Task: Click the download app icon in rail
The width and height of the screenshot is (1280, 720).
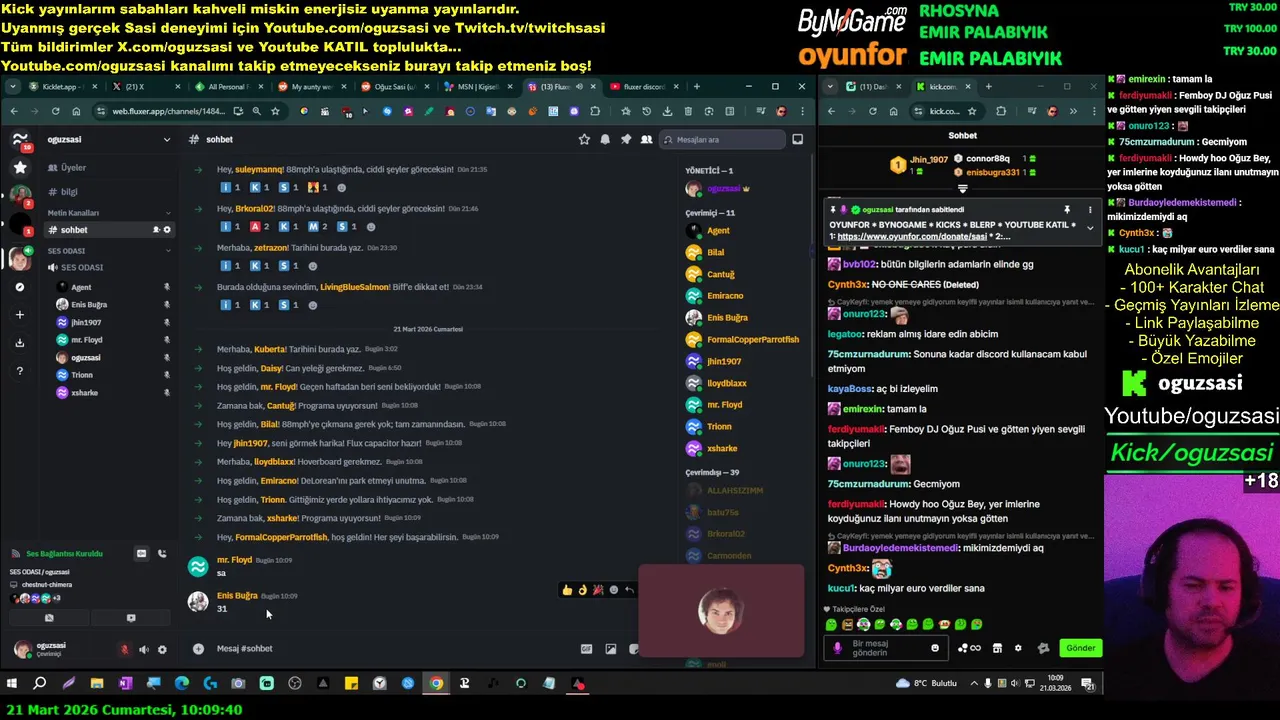Action: (x=20, y=343)
